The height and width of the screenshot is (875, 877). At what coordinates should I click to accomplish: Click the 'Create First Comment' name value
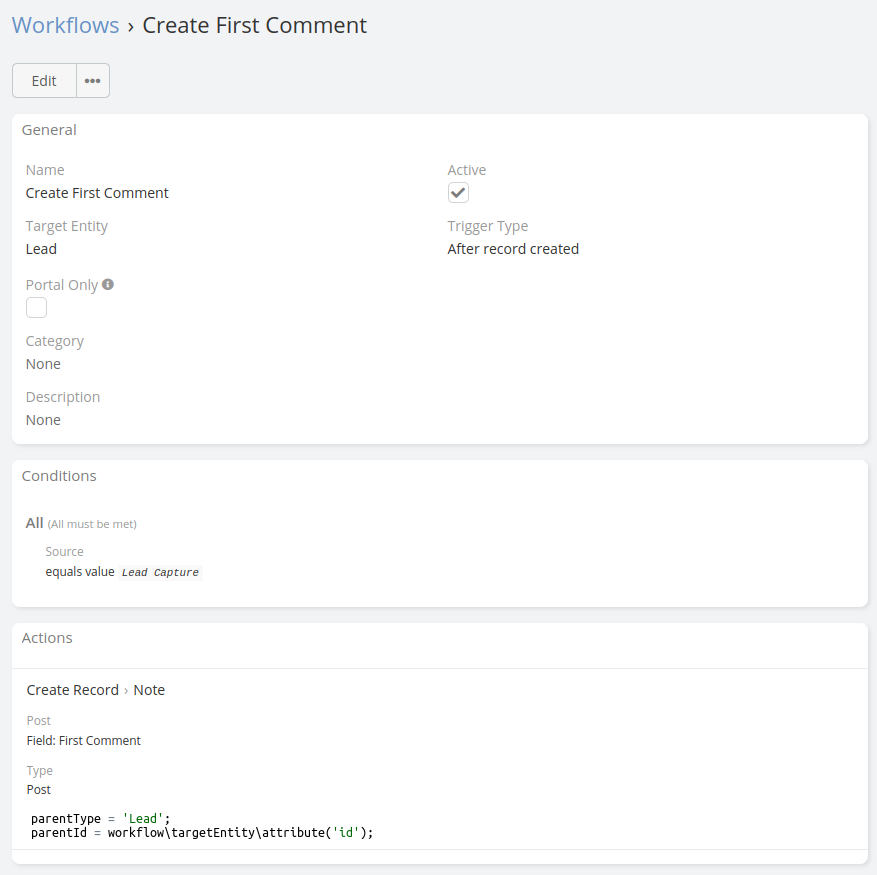tap(97, 193)
